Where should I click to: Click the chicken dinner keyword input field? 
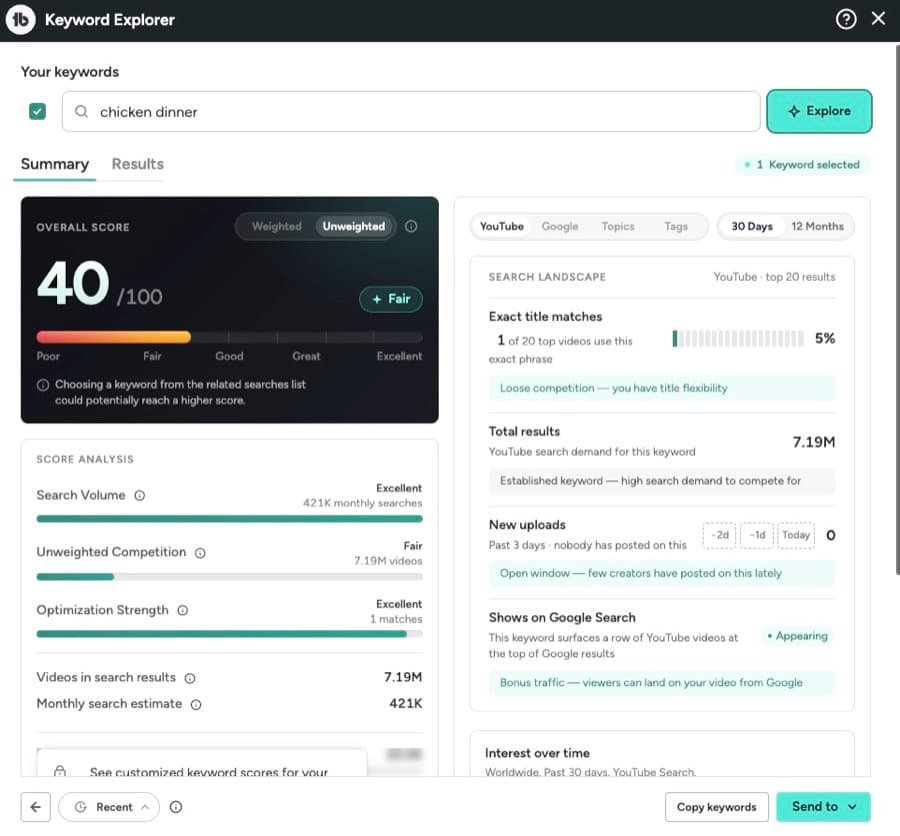tap(411, 111)
